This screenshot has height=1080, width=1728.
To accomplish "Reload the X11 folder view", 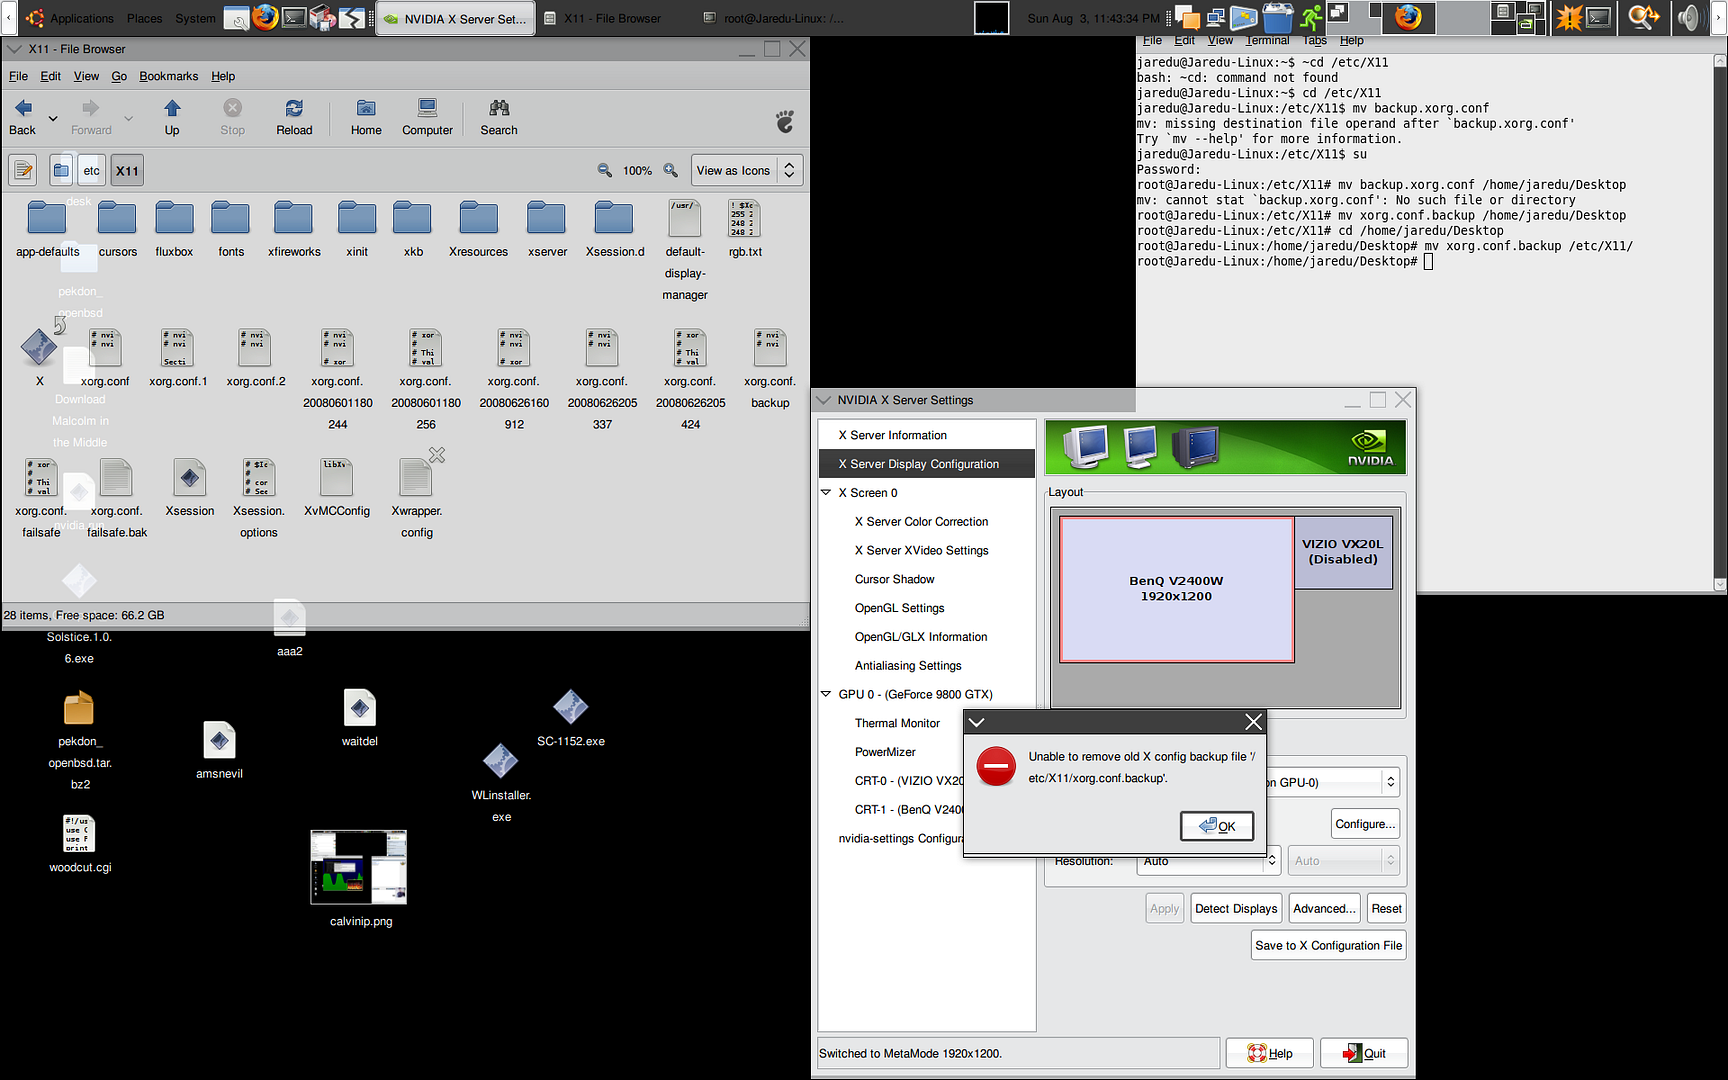I will [294, 117].
